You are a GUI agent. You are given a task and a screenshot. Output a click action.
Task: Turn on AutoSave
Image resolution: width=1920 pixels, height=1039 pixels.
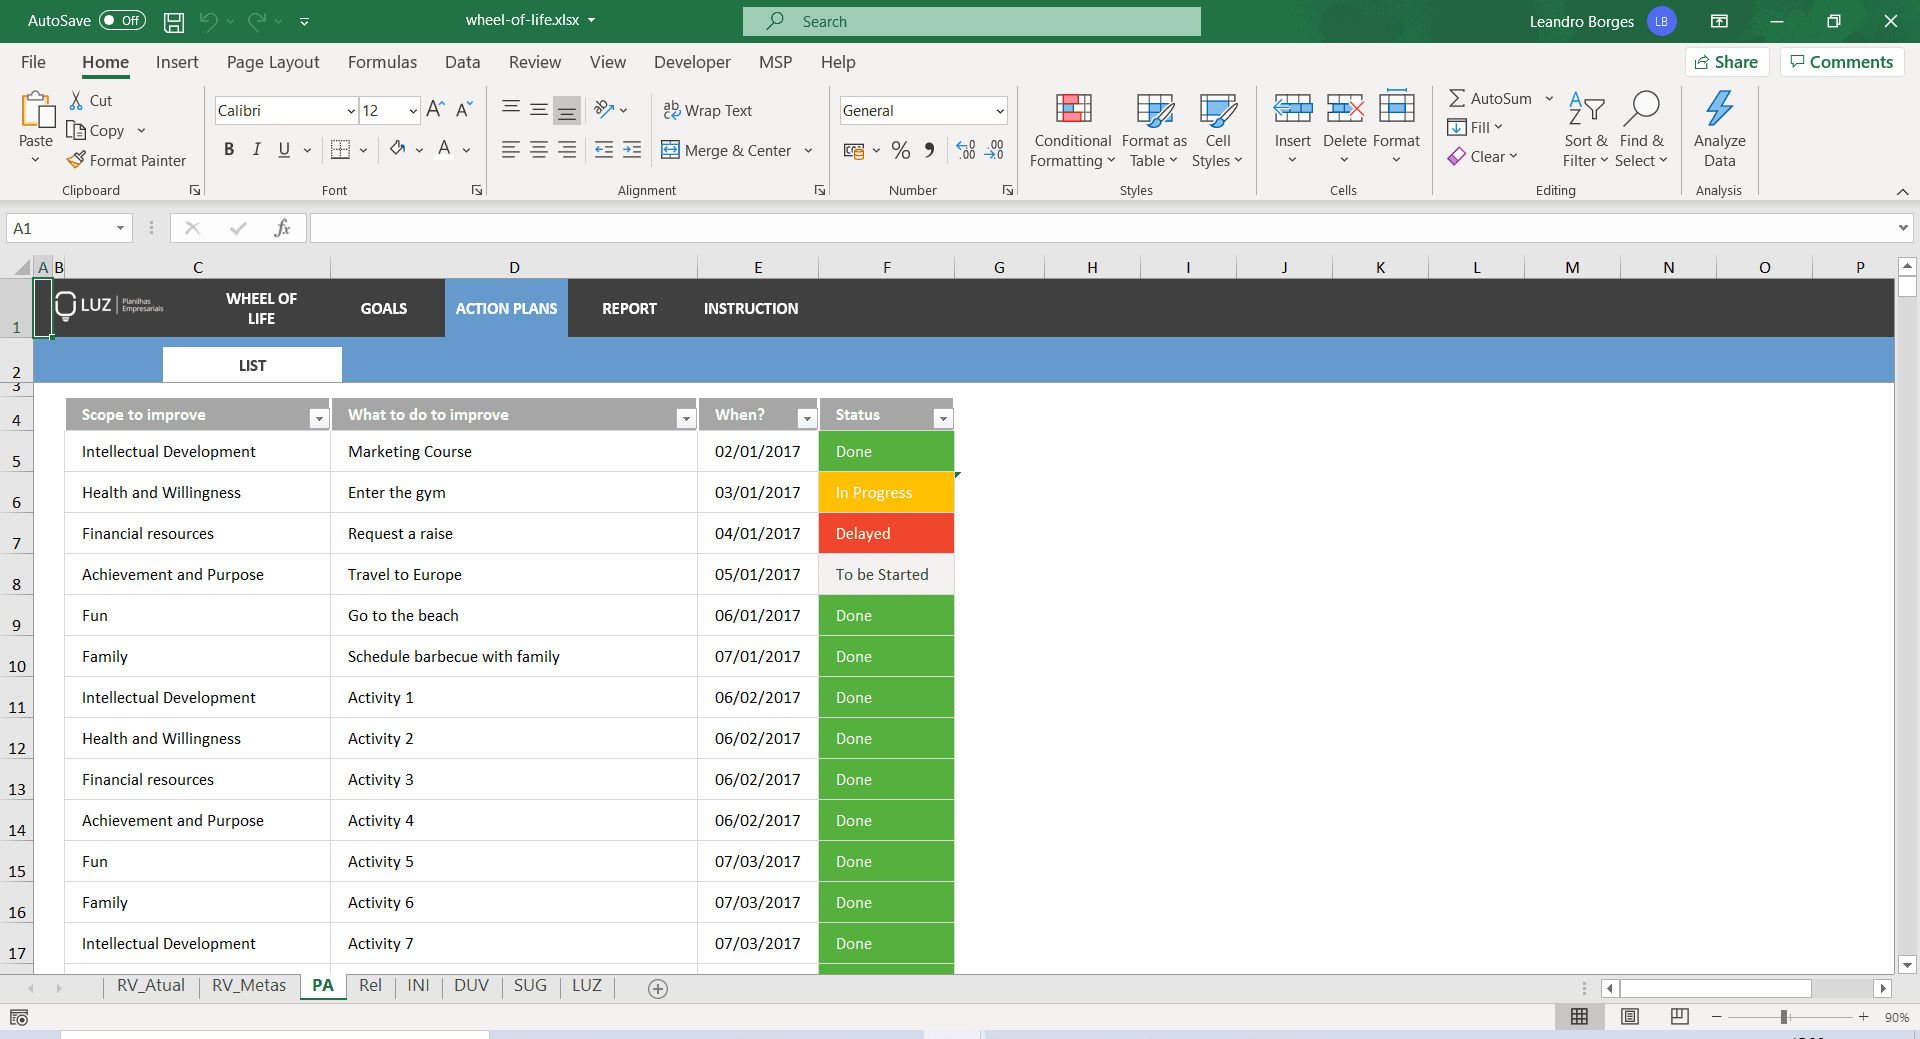pos(120,20)
